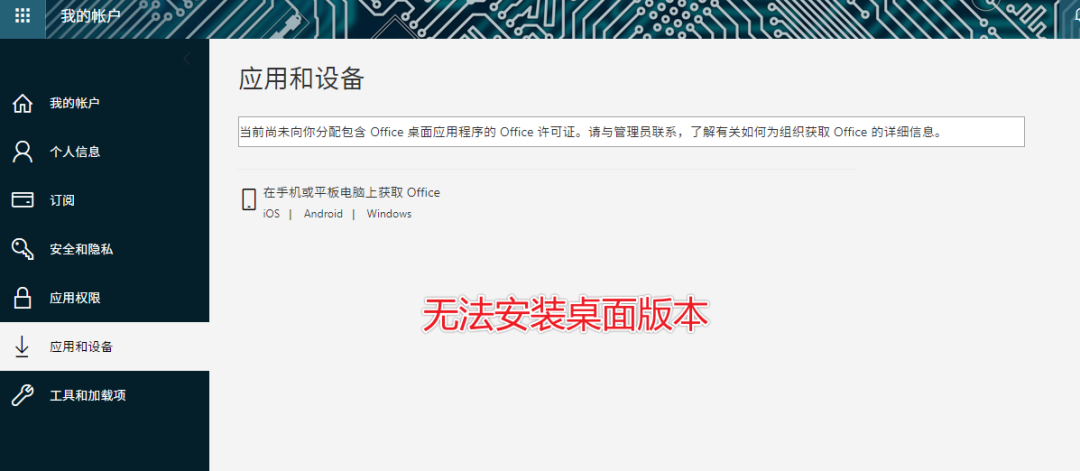Click the iOS download link
The height and width of the screenshot is (471, 1080).
(x=271, y=214)
